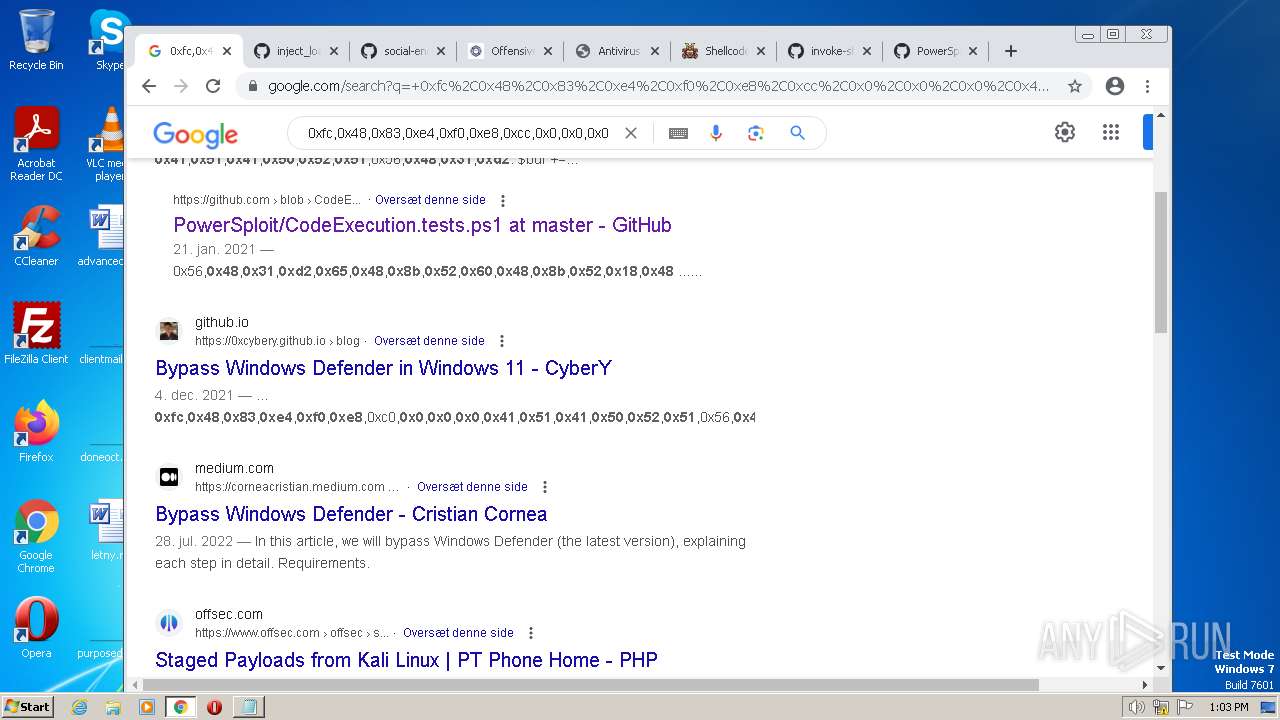Click the volume speaker tray icon
This screenshot has width=1280, height=720.
point(1136,707)
